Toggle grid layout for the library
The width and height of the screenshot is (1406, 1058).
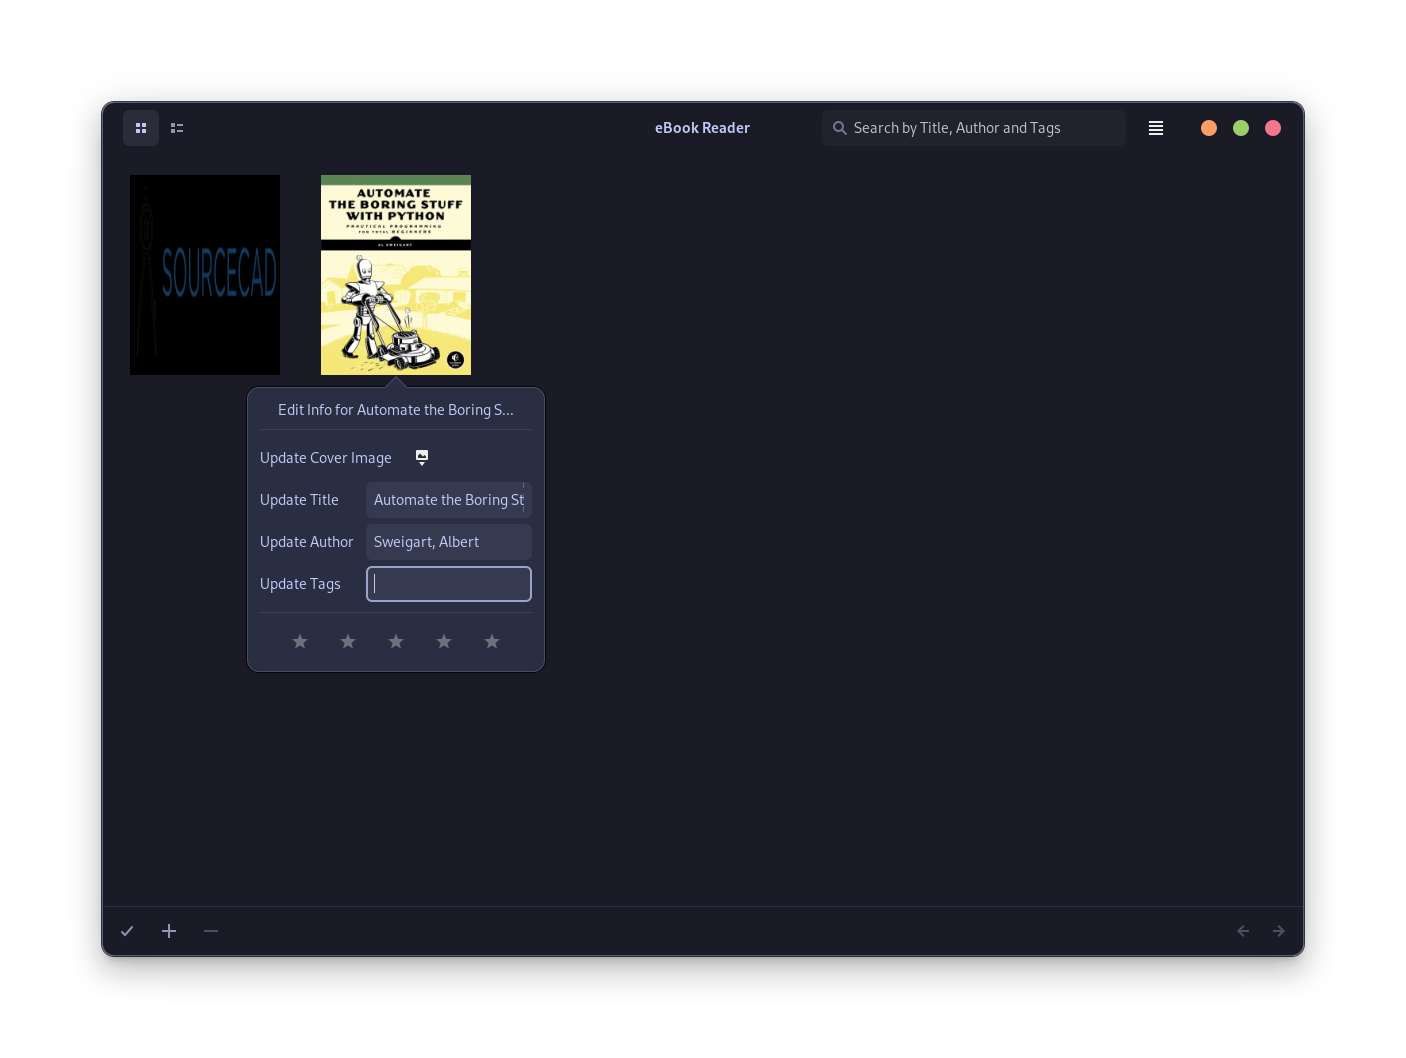click(x=141, y=128)
